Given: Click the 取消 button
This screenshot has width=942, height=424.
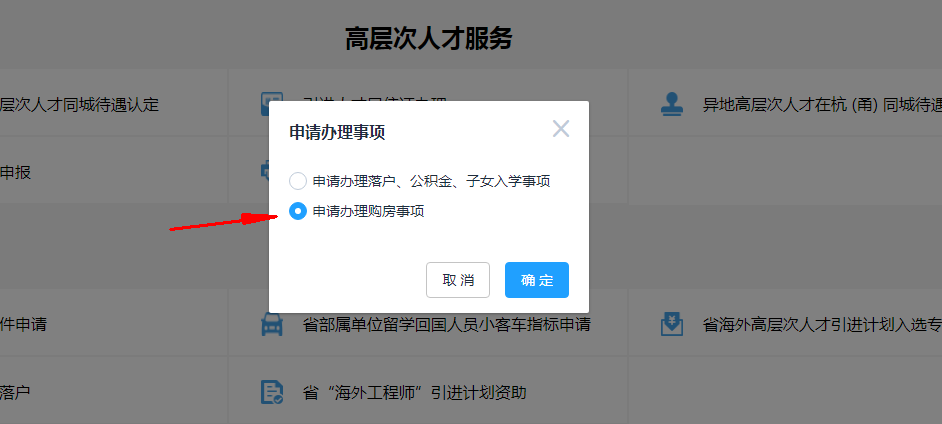Looking at the screenshot, I should pos(458,280).
